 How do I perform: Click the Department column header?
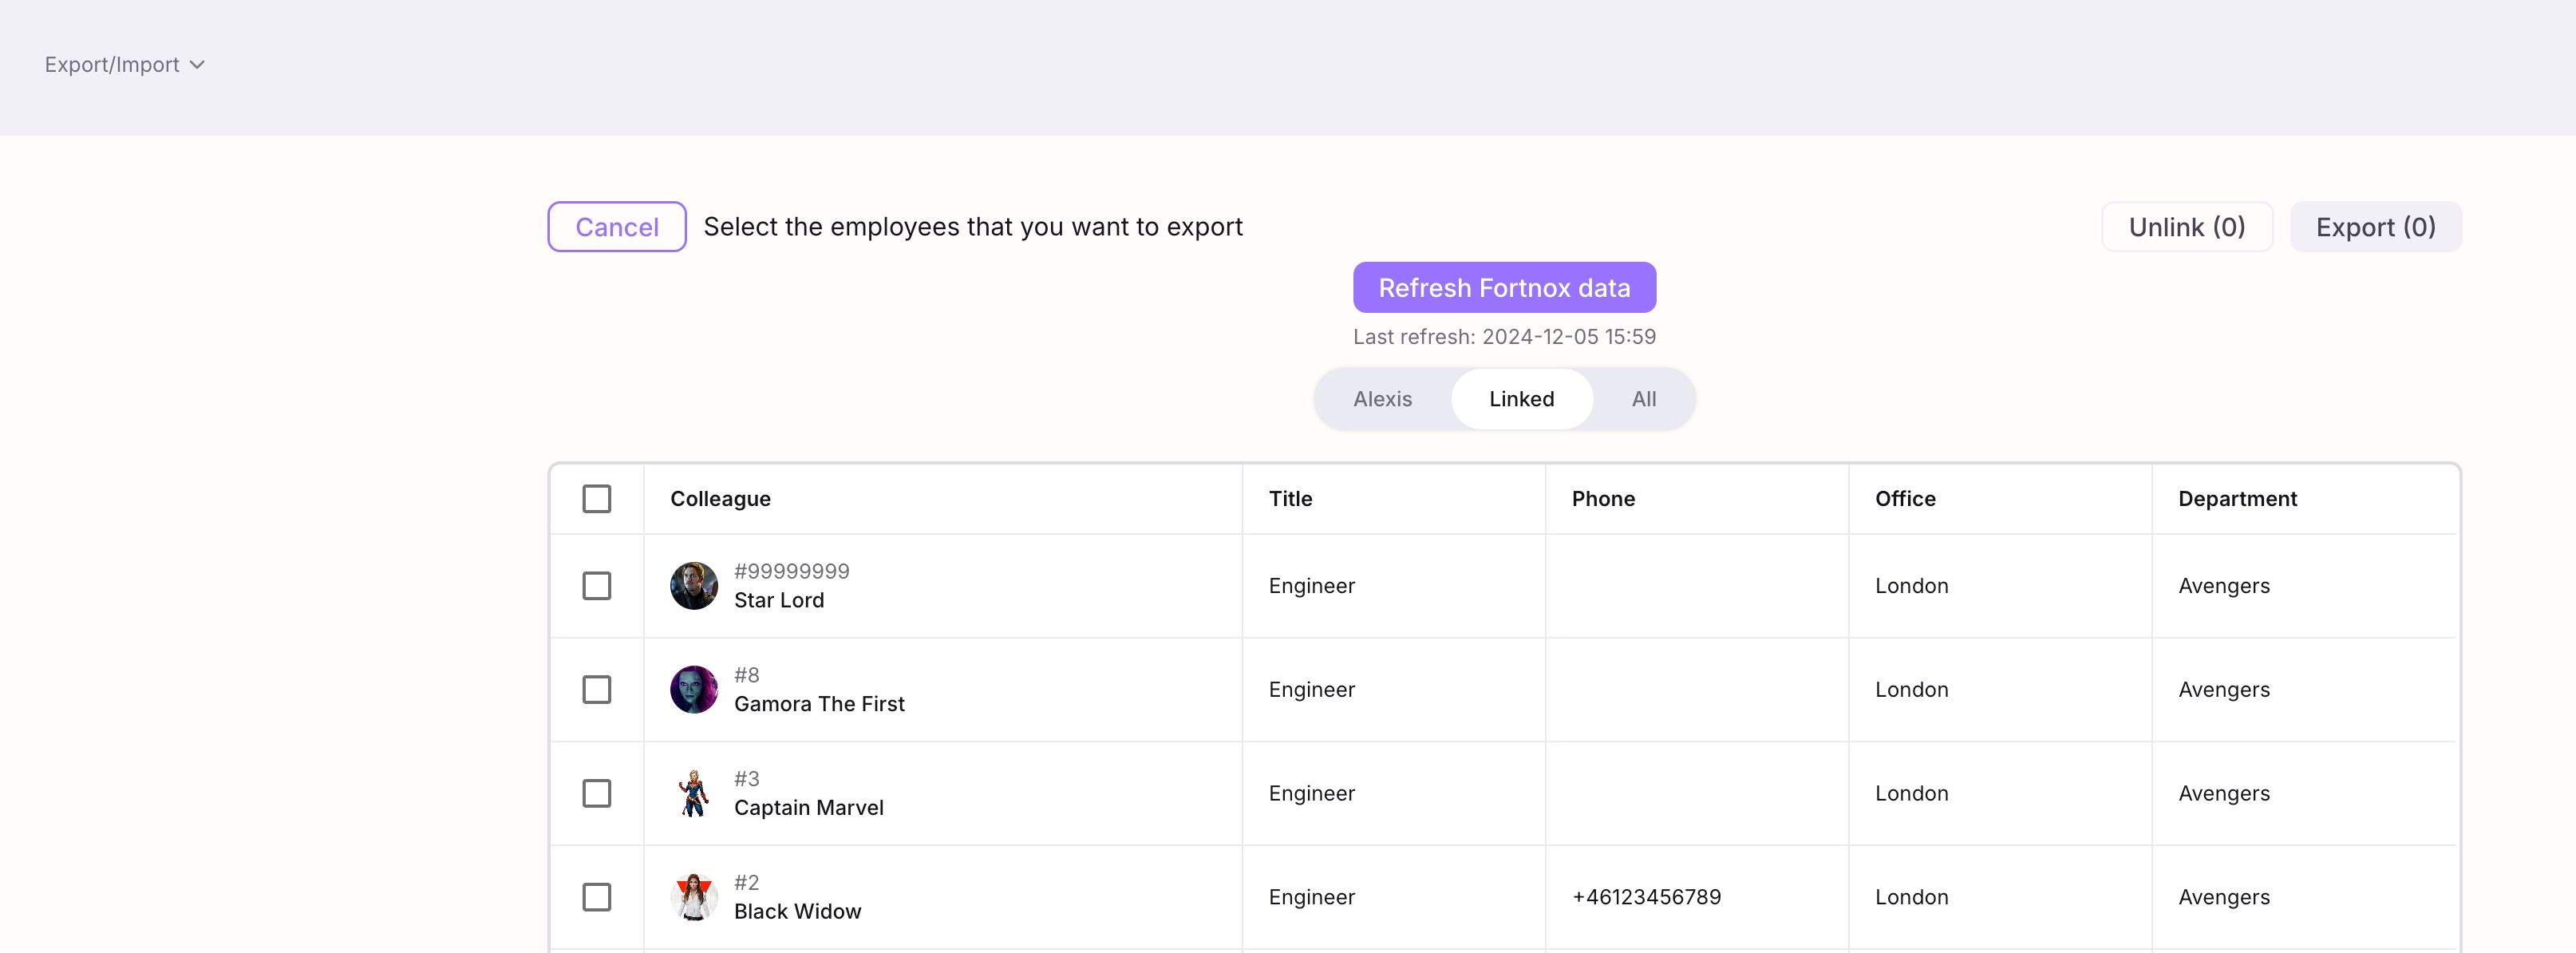[2237, 499]
